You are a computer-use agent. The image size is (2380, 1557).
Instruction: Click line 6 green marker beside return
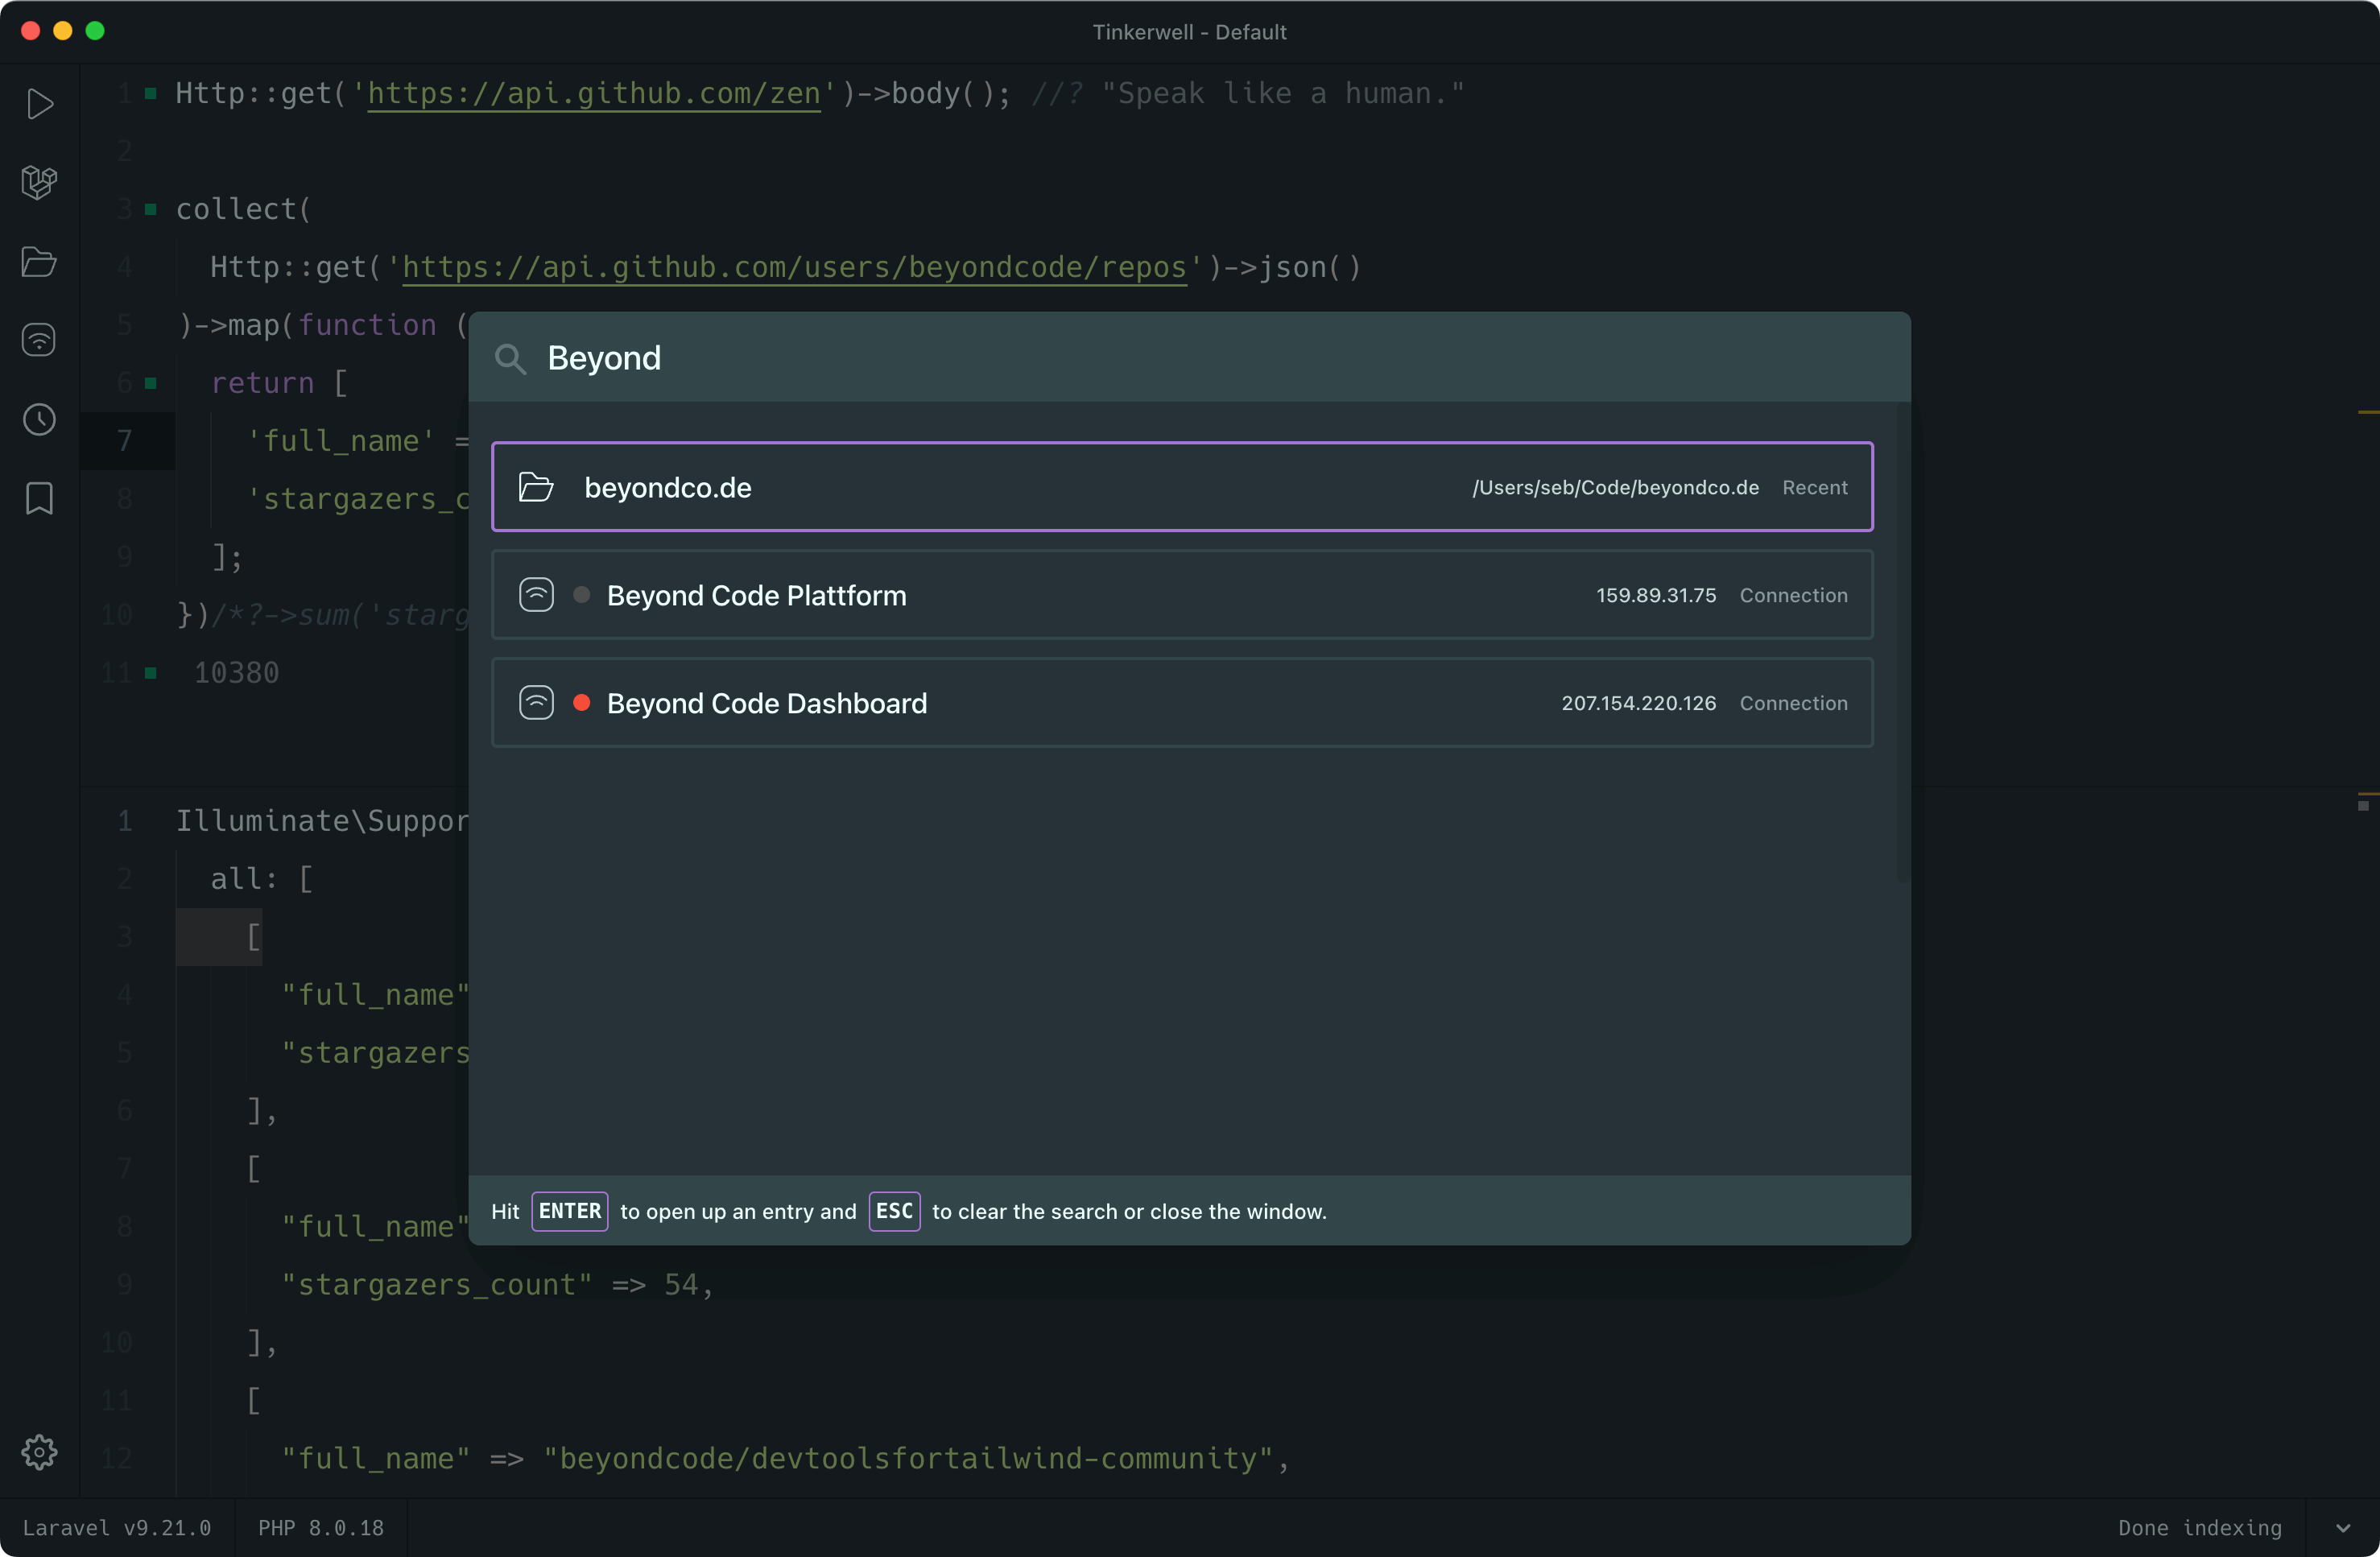pyautogui.click(x=150, y=383)
